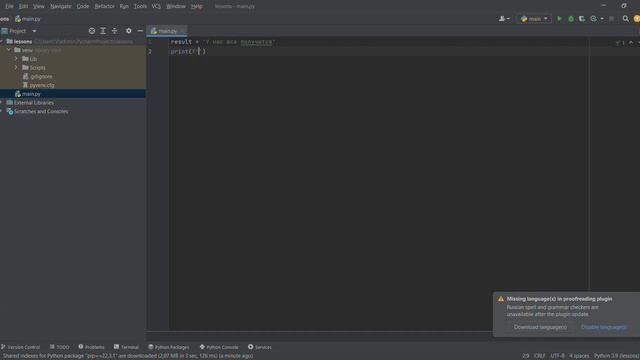640x360 pixels.
Task: Open the Version Control tool window
Action: click(20, 347)
